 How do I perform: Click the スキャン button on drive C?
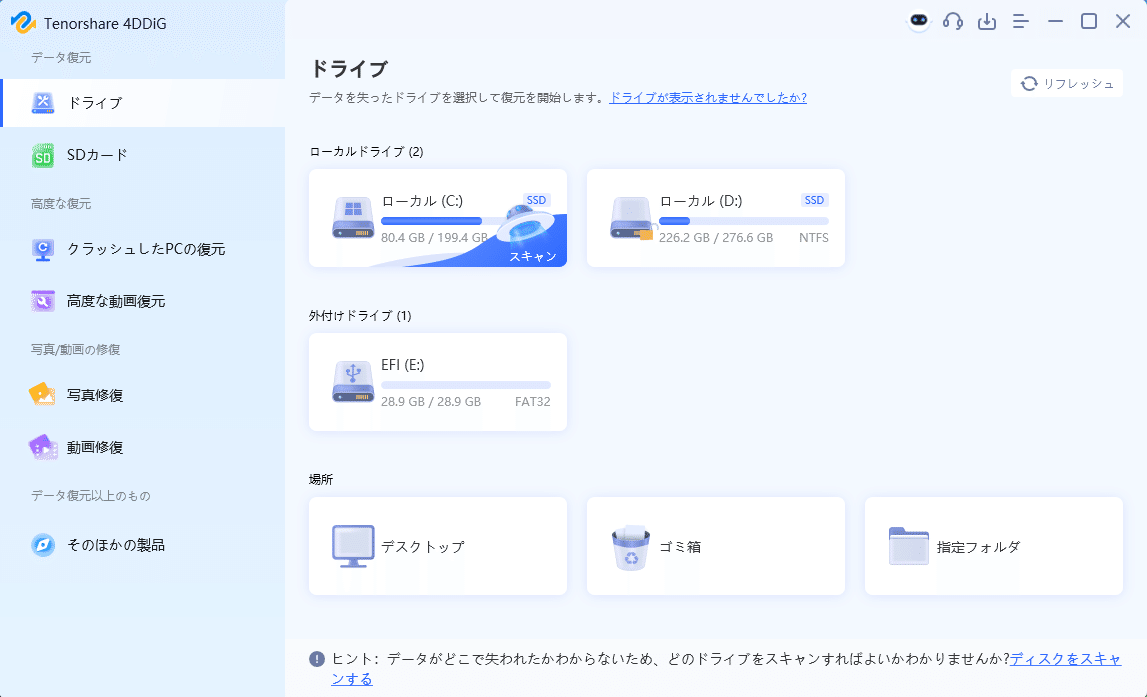tap(533, 256)
